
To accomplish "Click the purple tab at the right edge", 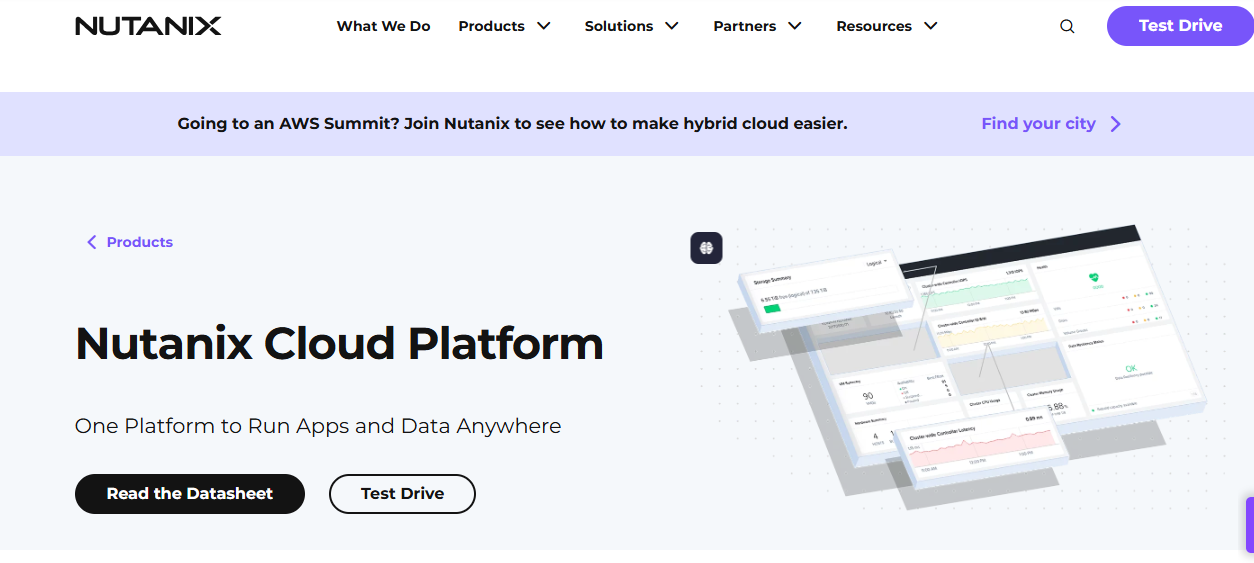I will [1249, 525].
